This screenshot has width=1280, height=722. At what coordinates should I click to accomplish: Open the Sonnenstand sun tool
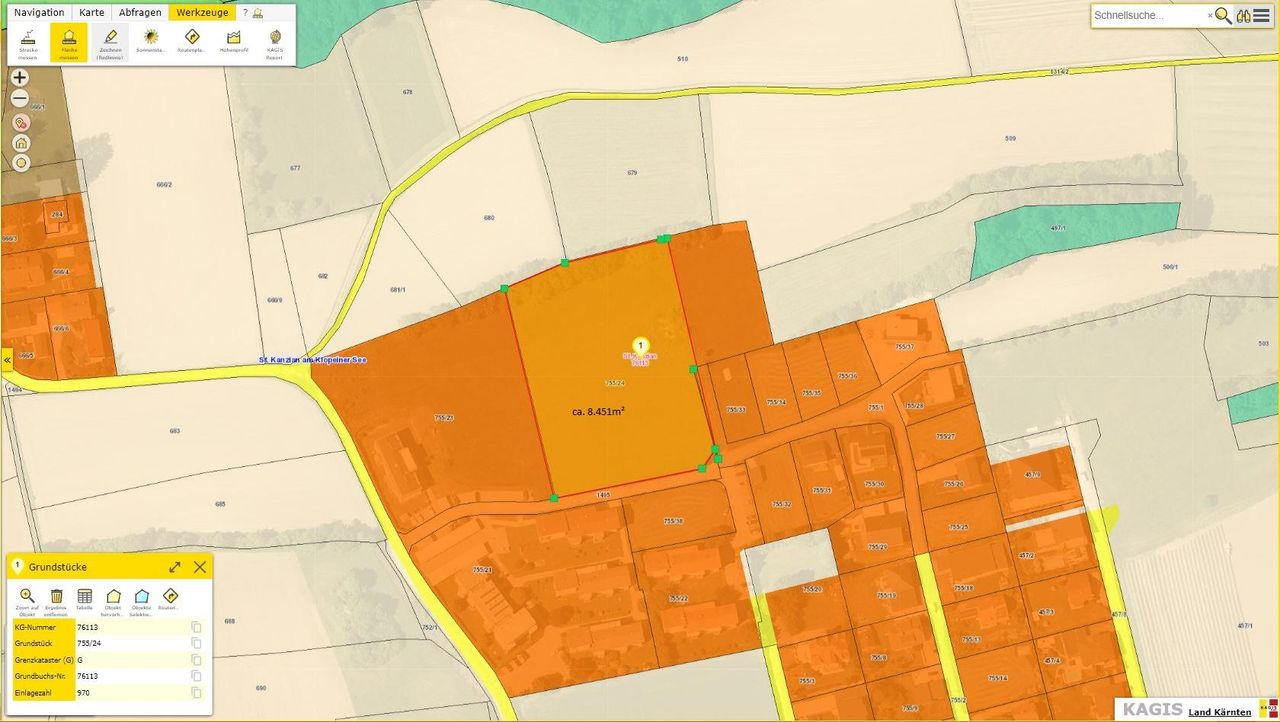[x=151, y=42]
